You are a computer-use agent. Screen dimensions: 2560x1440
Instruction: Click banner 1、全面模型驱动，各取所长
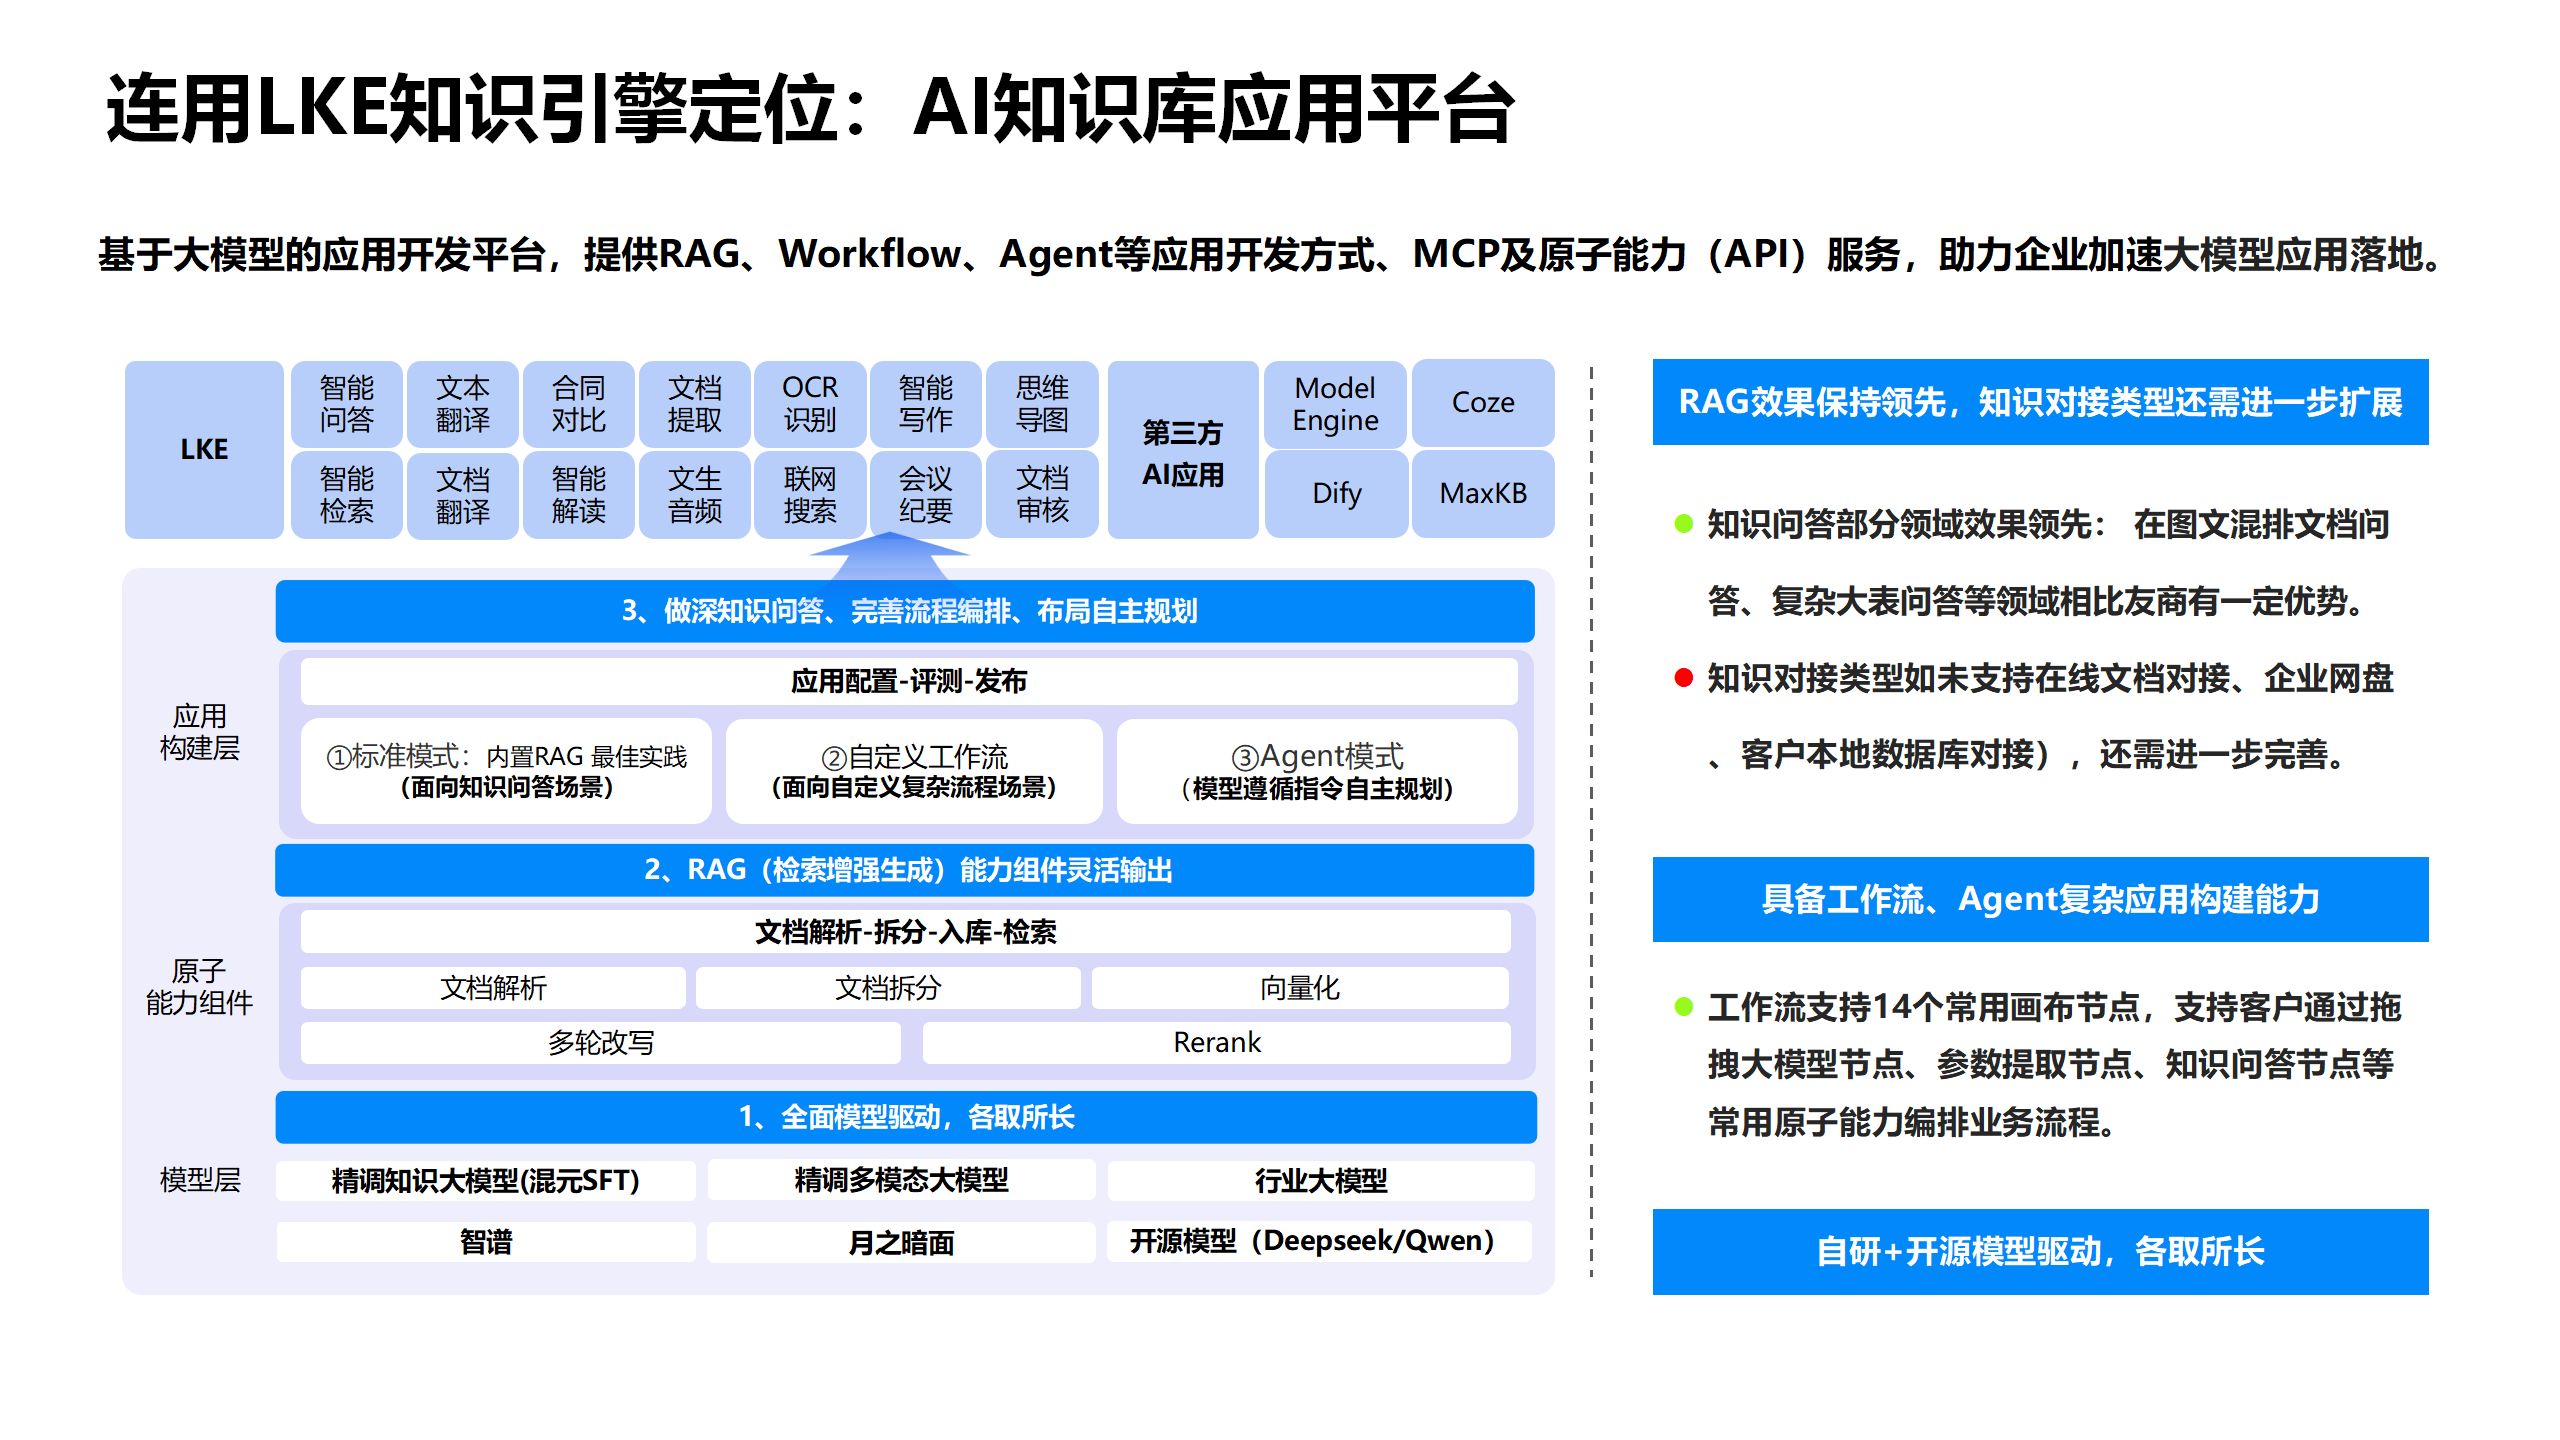click(905, 1117)
